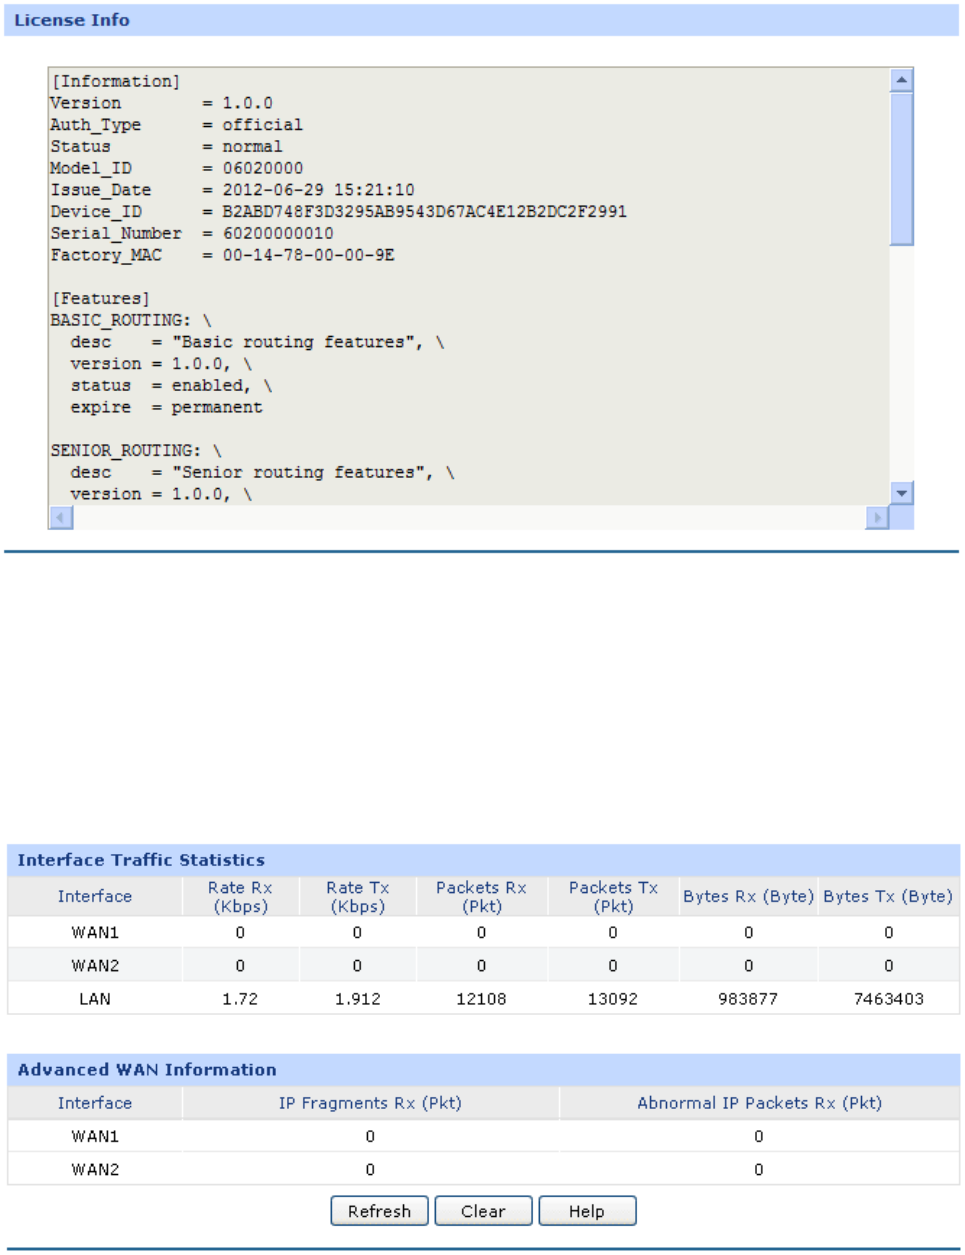The image size is (965, 1255).
Task: Click the IP Fragments Rx (Pkt) header
Action: (370, 1104)
